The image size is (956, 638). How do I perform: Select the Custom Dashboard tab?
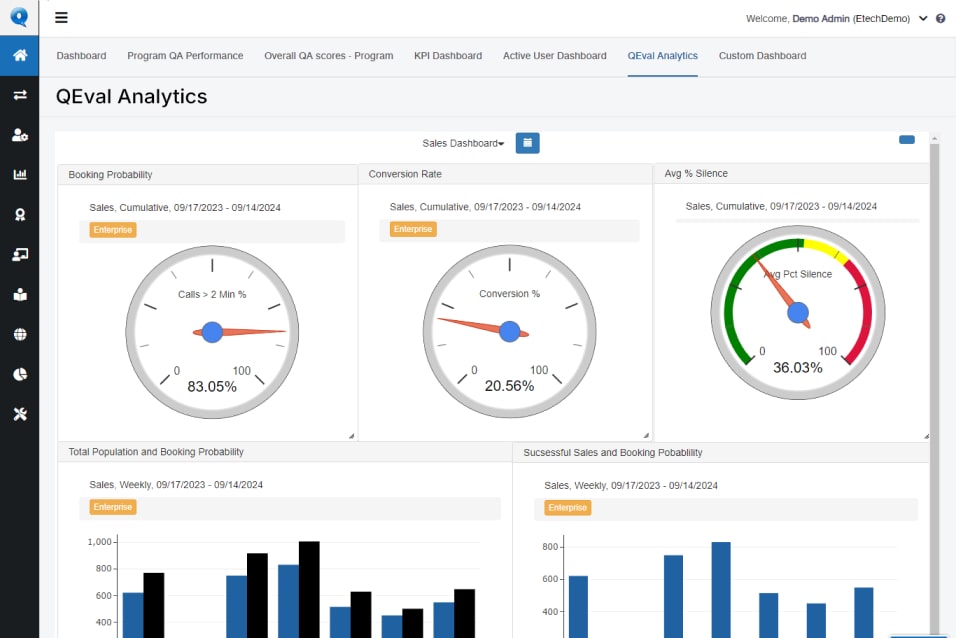click(762, 56)
